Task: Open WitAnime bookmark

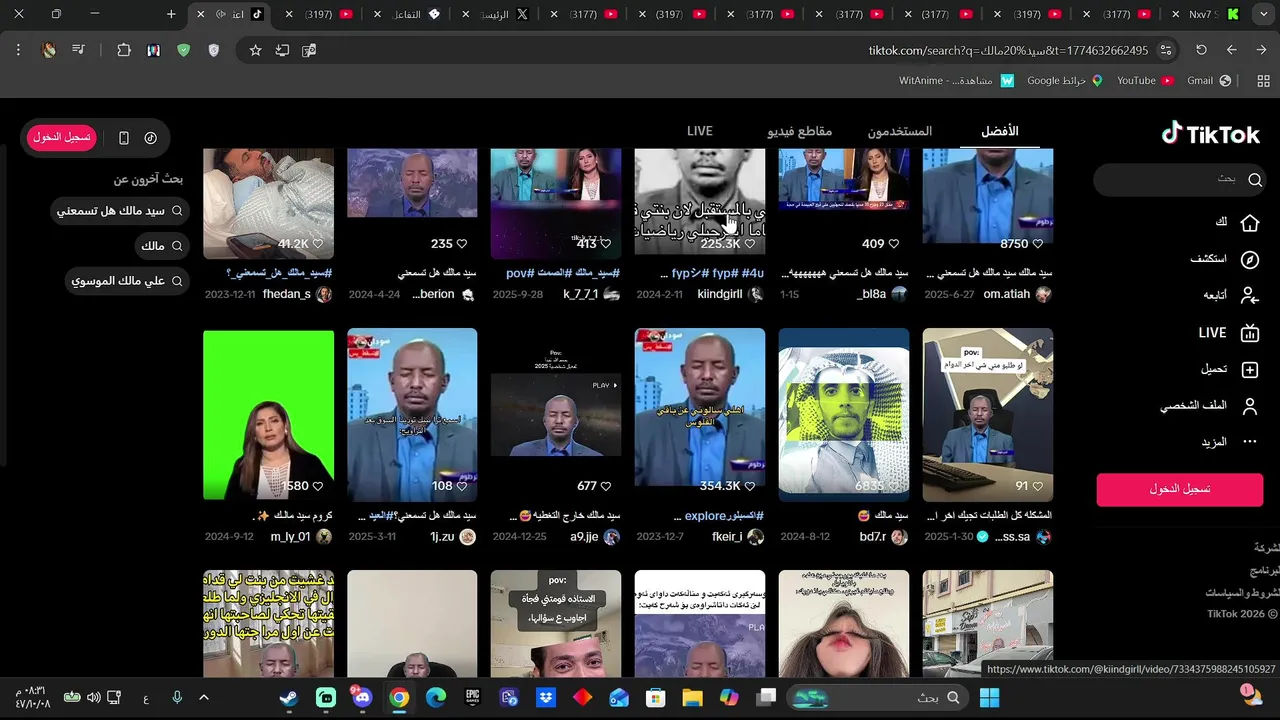Action: click(x=957, y=80)
